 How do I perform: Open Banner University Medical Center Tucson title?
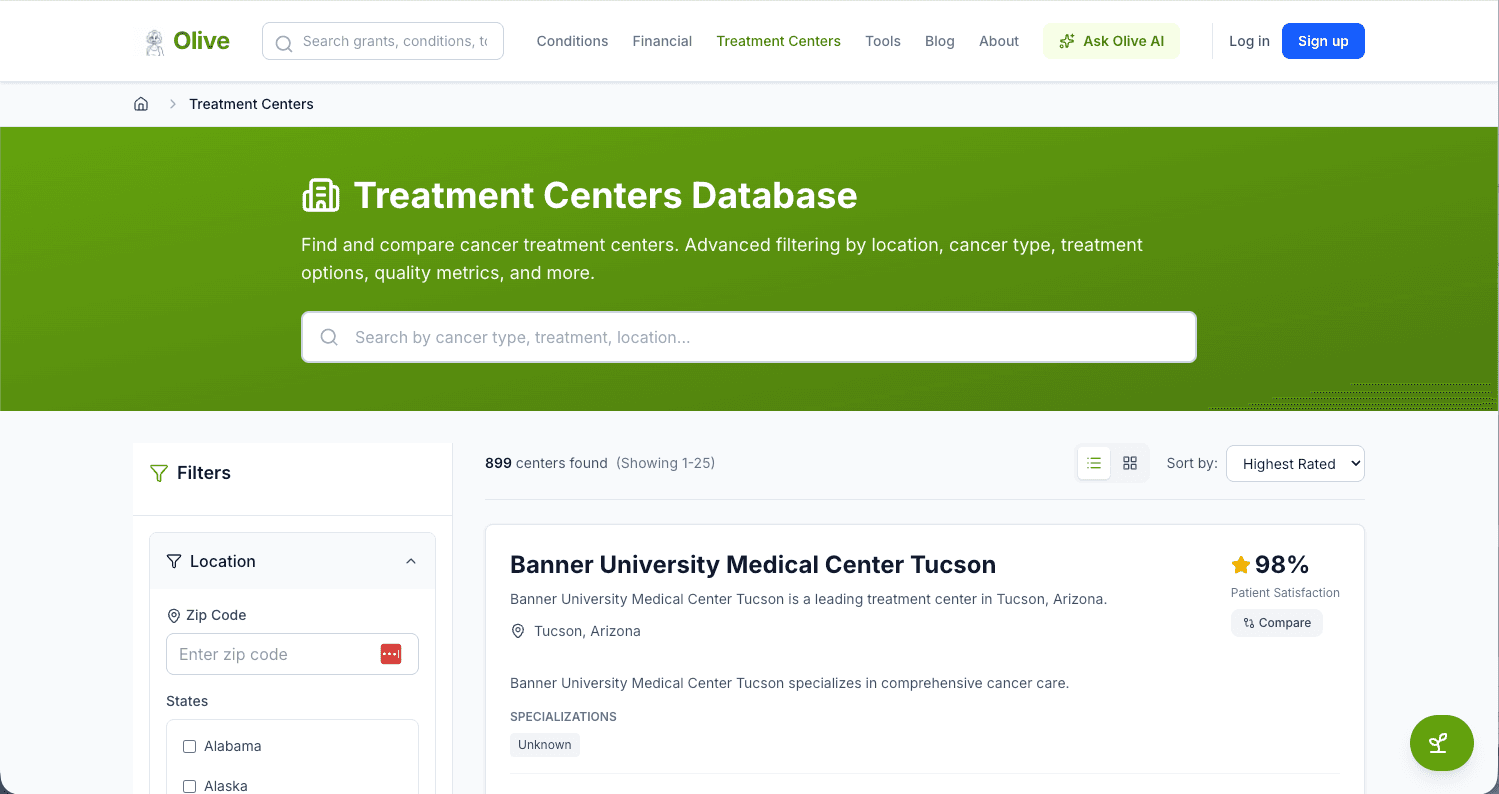(753, 565)
